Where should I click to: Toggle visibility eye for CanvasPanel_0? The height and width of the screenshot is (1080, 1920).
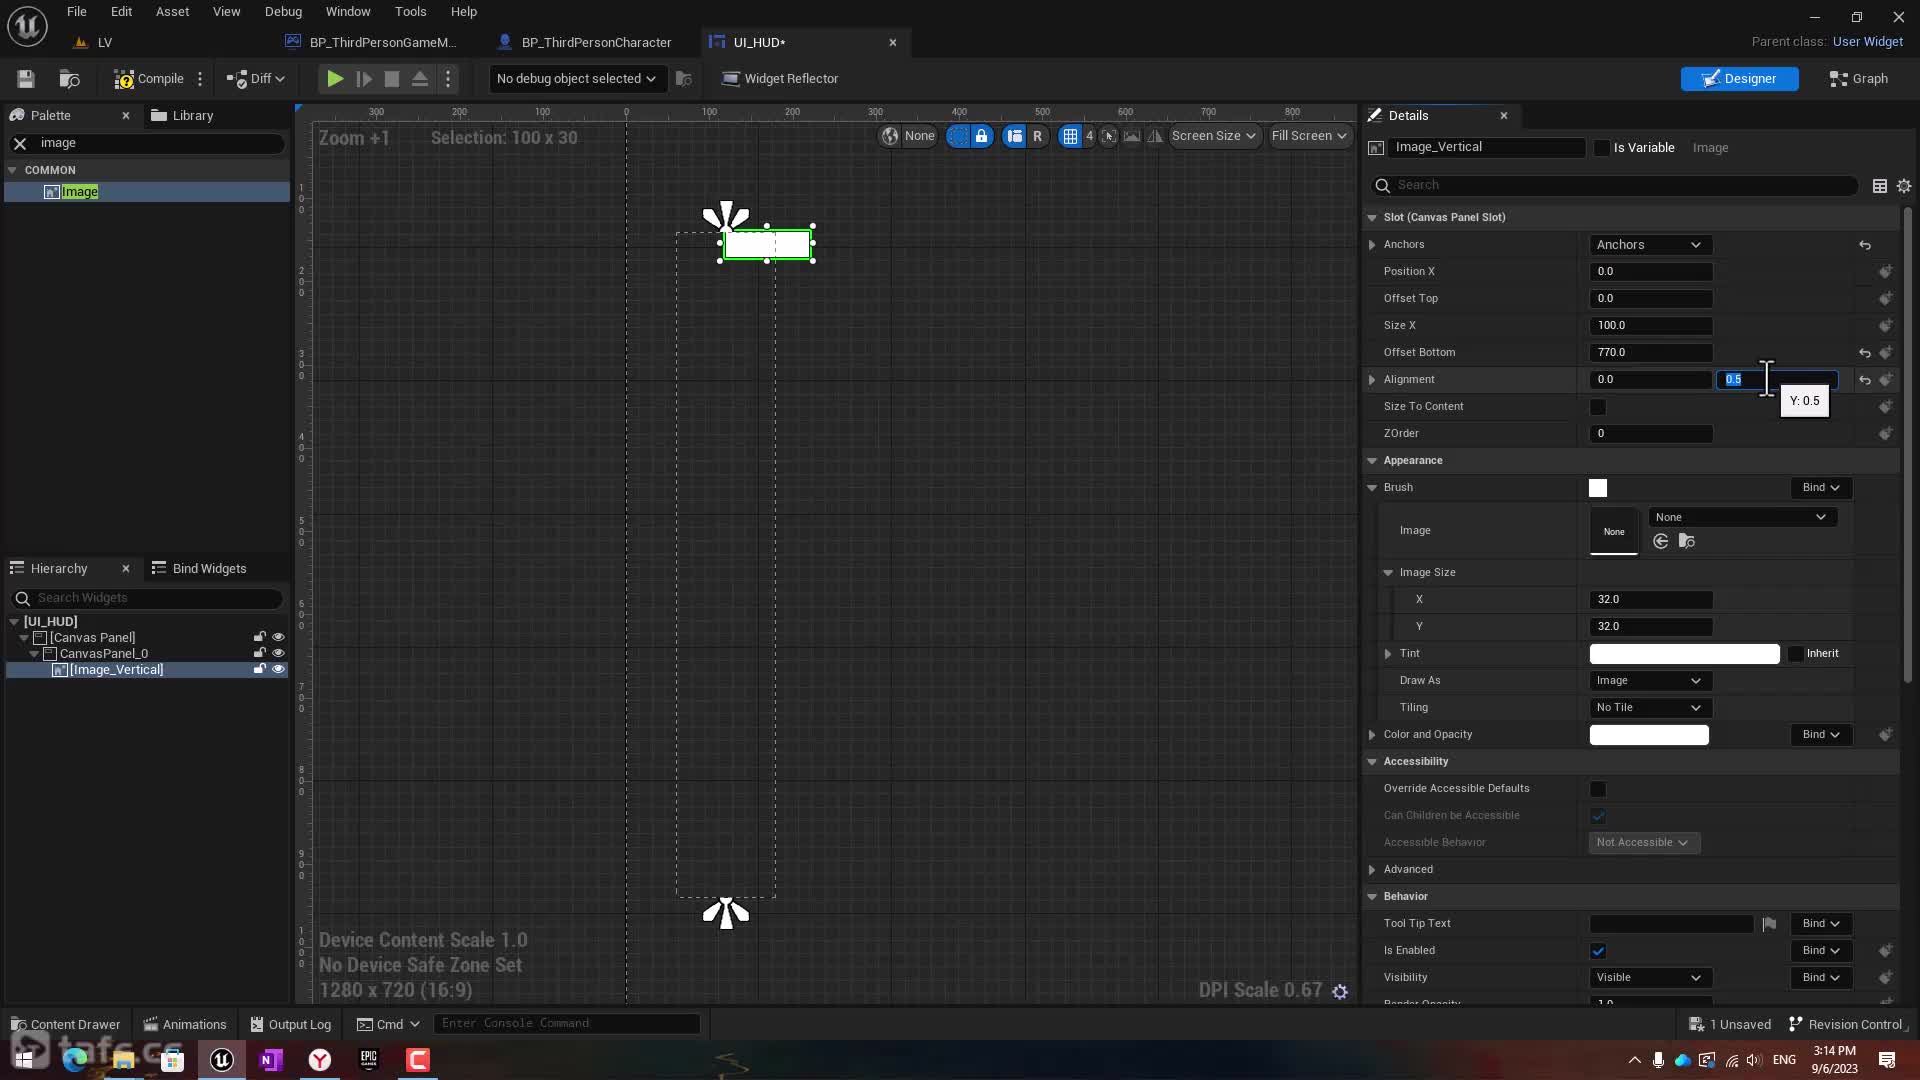278,653
